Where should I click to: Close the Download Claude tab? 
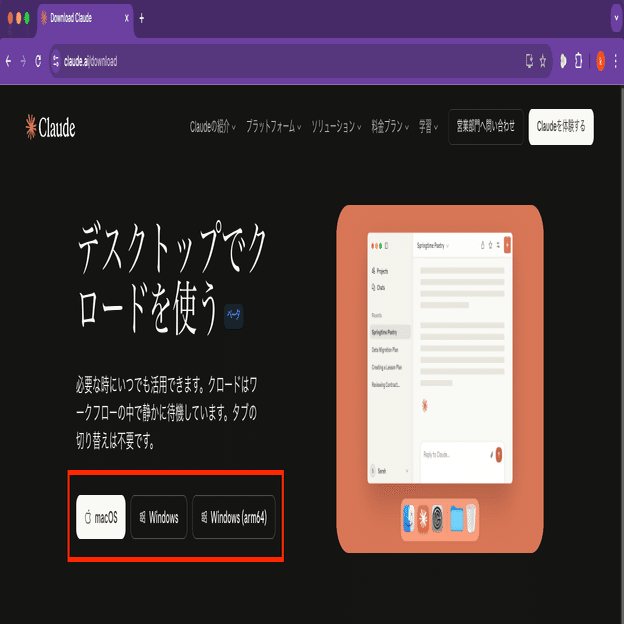click(127, 18)
